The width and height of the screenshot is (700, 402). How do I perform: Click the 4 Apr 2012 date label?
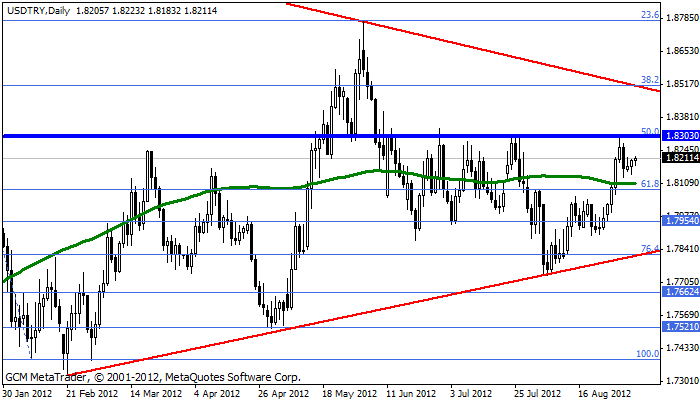217,394
